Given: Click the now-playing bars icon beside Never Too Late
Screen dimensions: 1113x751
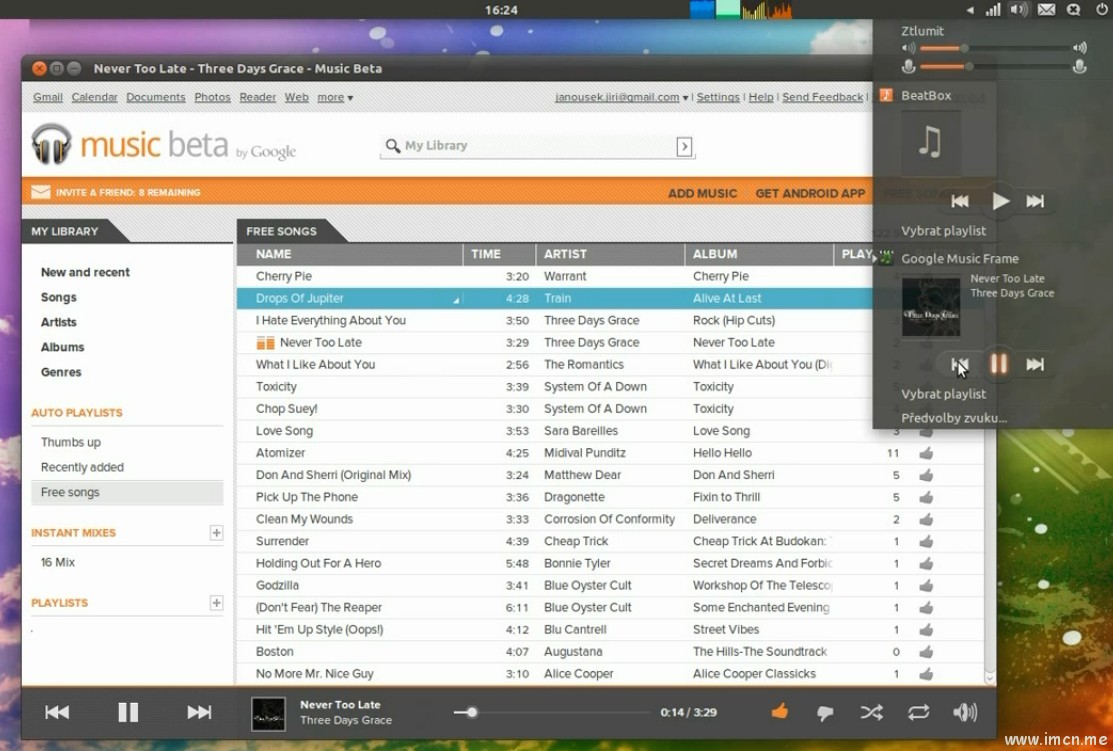Looking at the screenshot, I should pos(265,343).
